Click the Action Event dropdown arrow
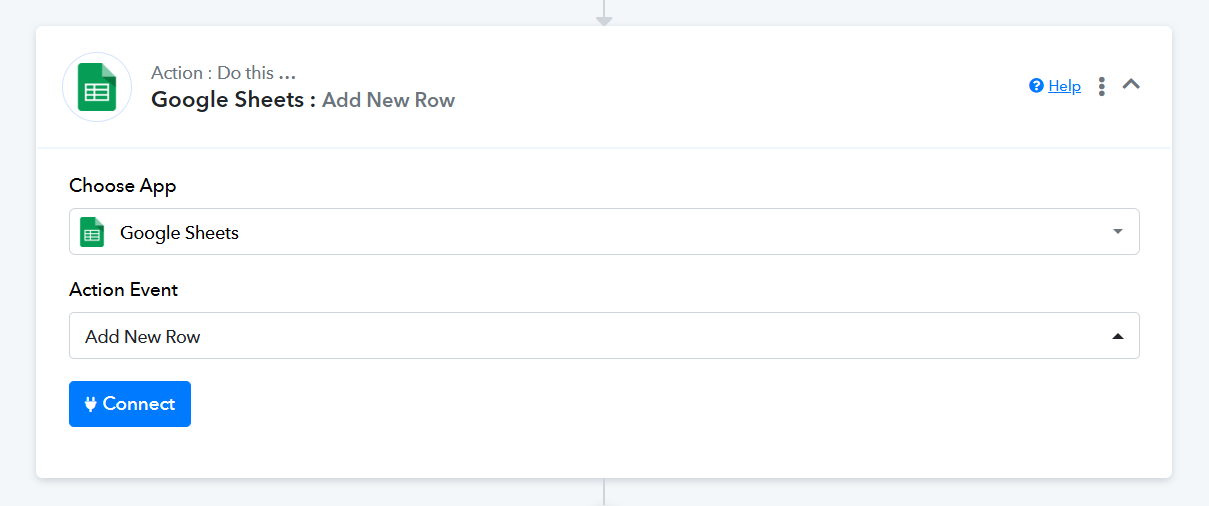 1118,337
